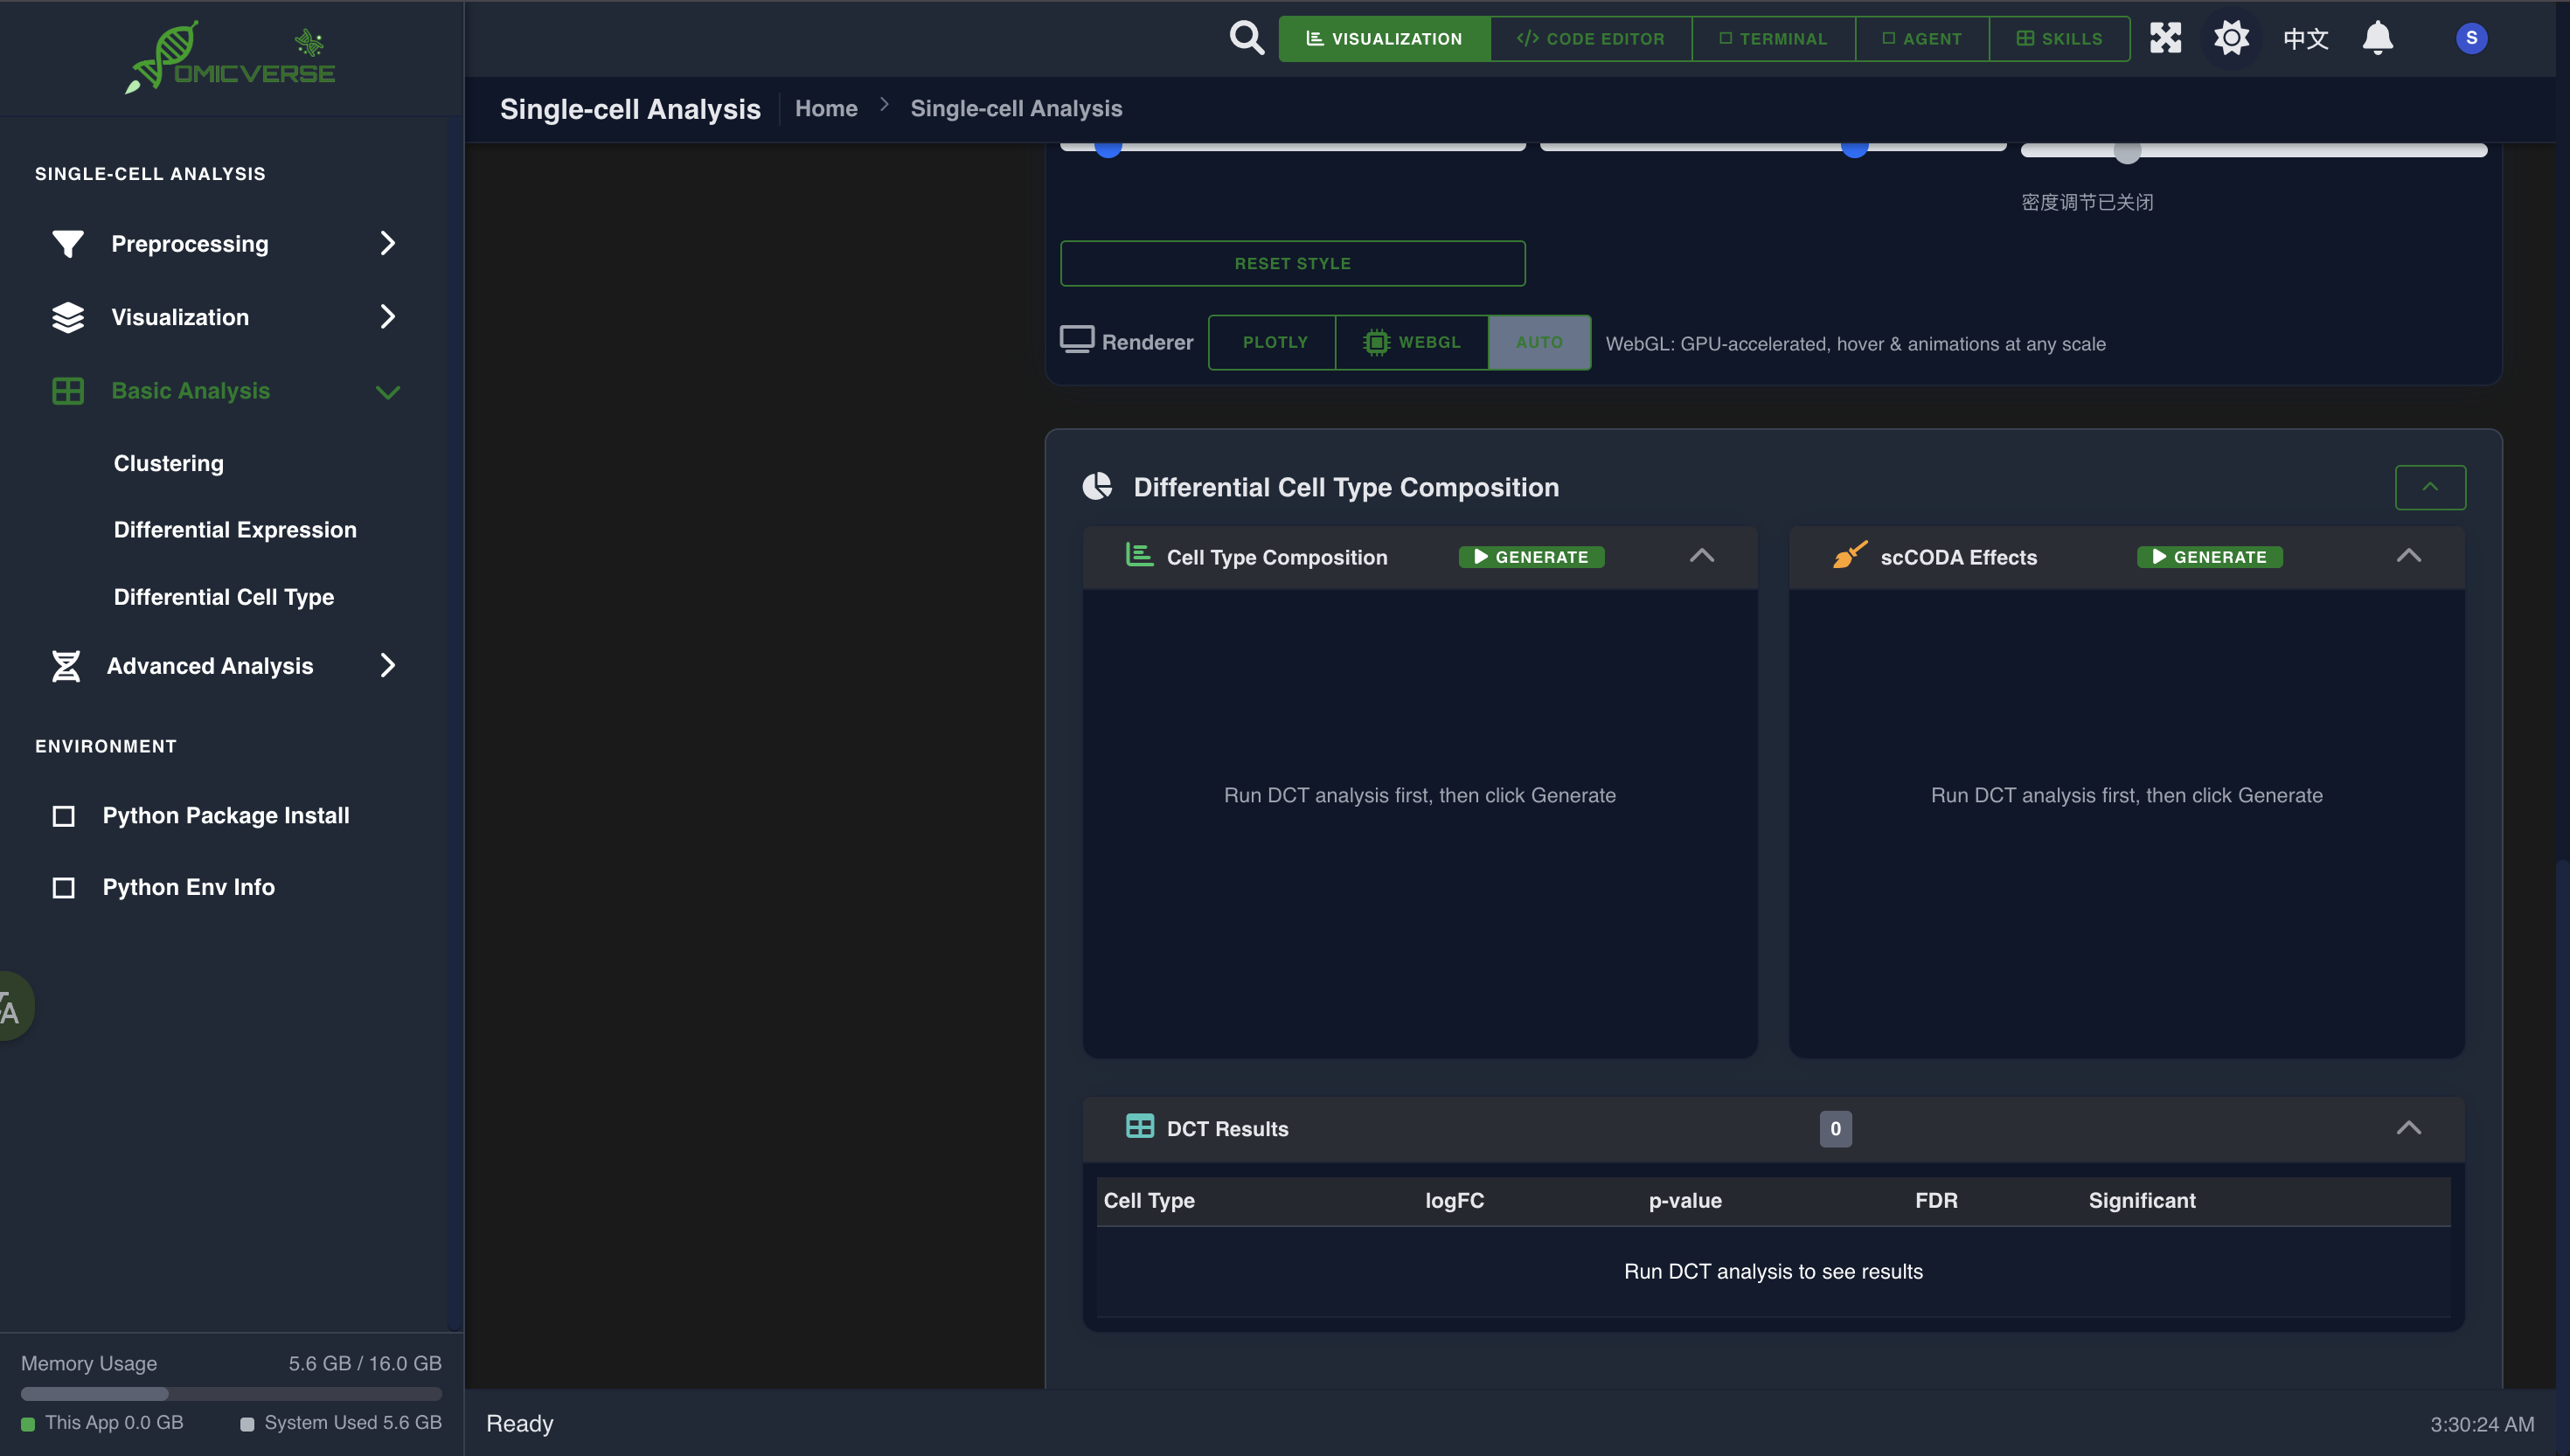The height and width of the screenshot is (1456, 2570).
Task: Click the Reset Style button
Action: (x=1292, y=263)
